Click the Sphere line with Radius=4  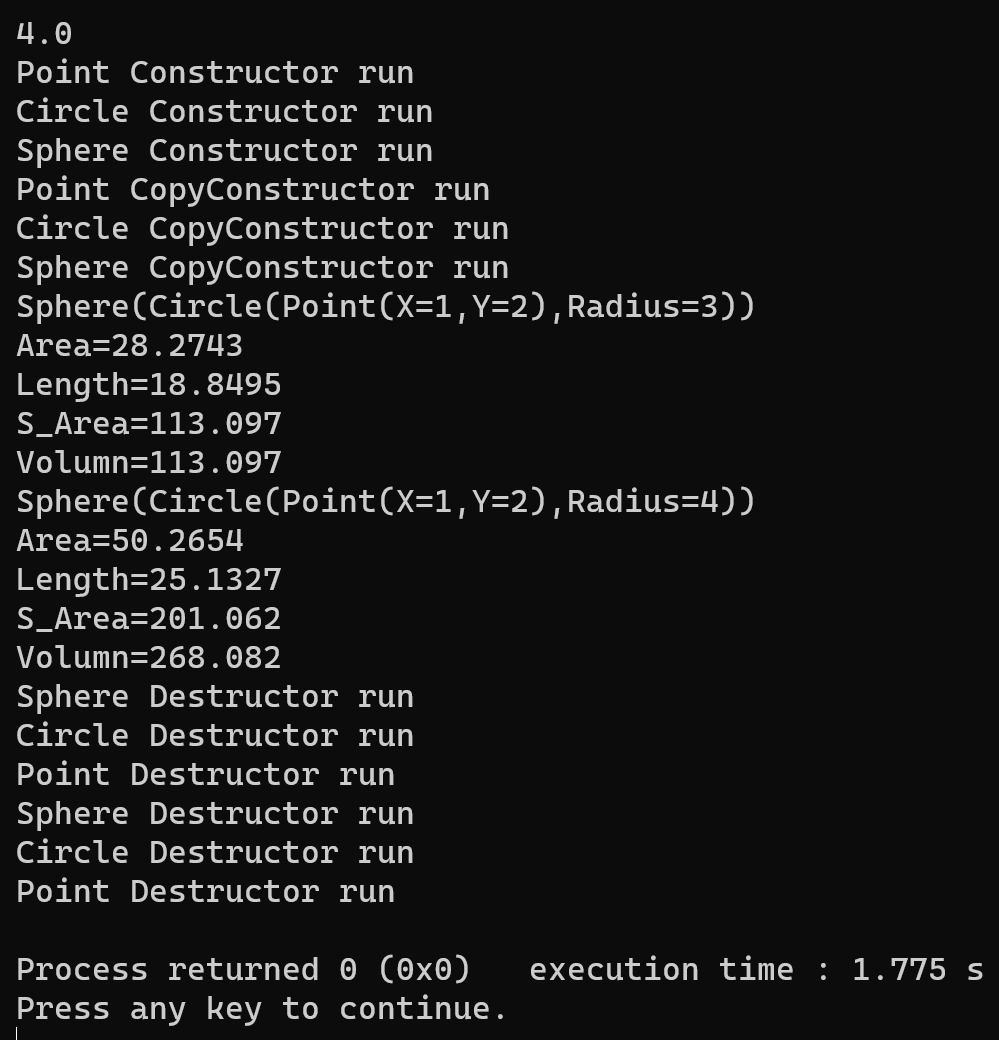[x=385, y=502]
